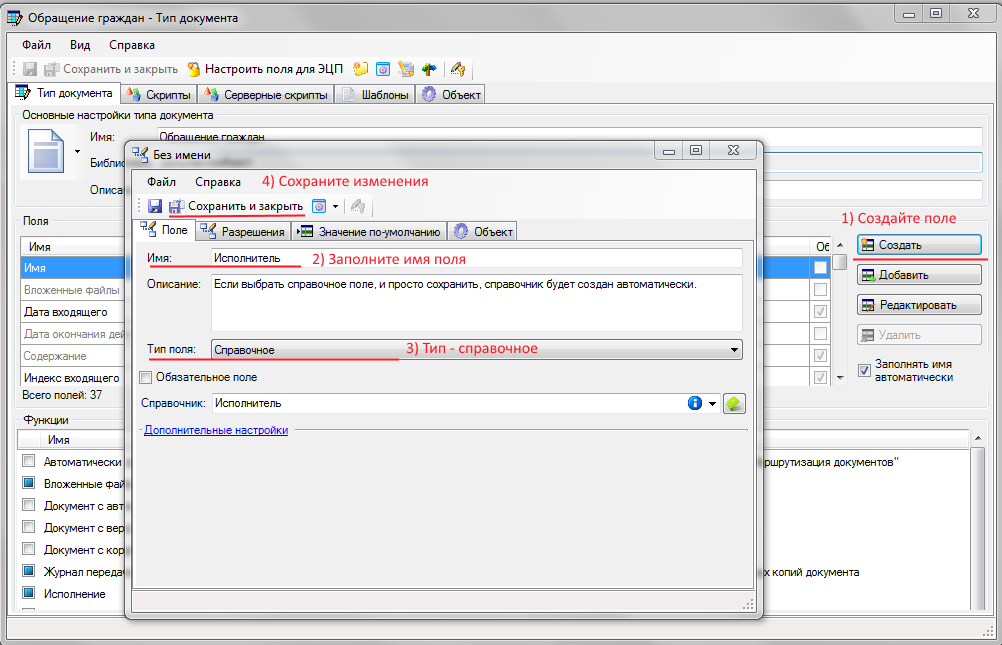Click the fields list vertical scrollbar thumb
Screen dimensions: 1002x645
[x=841, y=263]
